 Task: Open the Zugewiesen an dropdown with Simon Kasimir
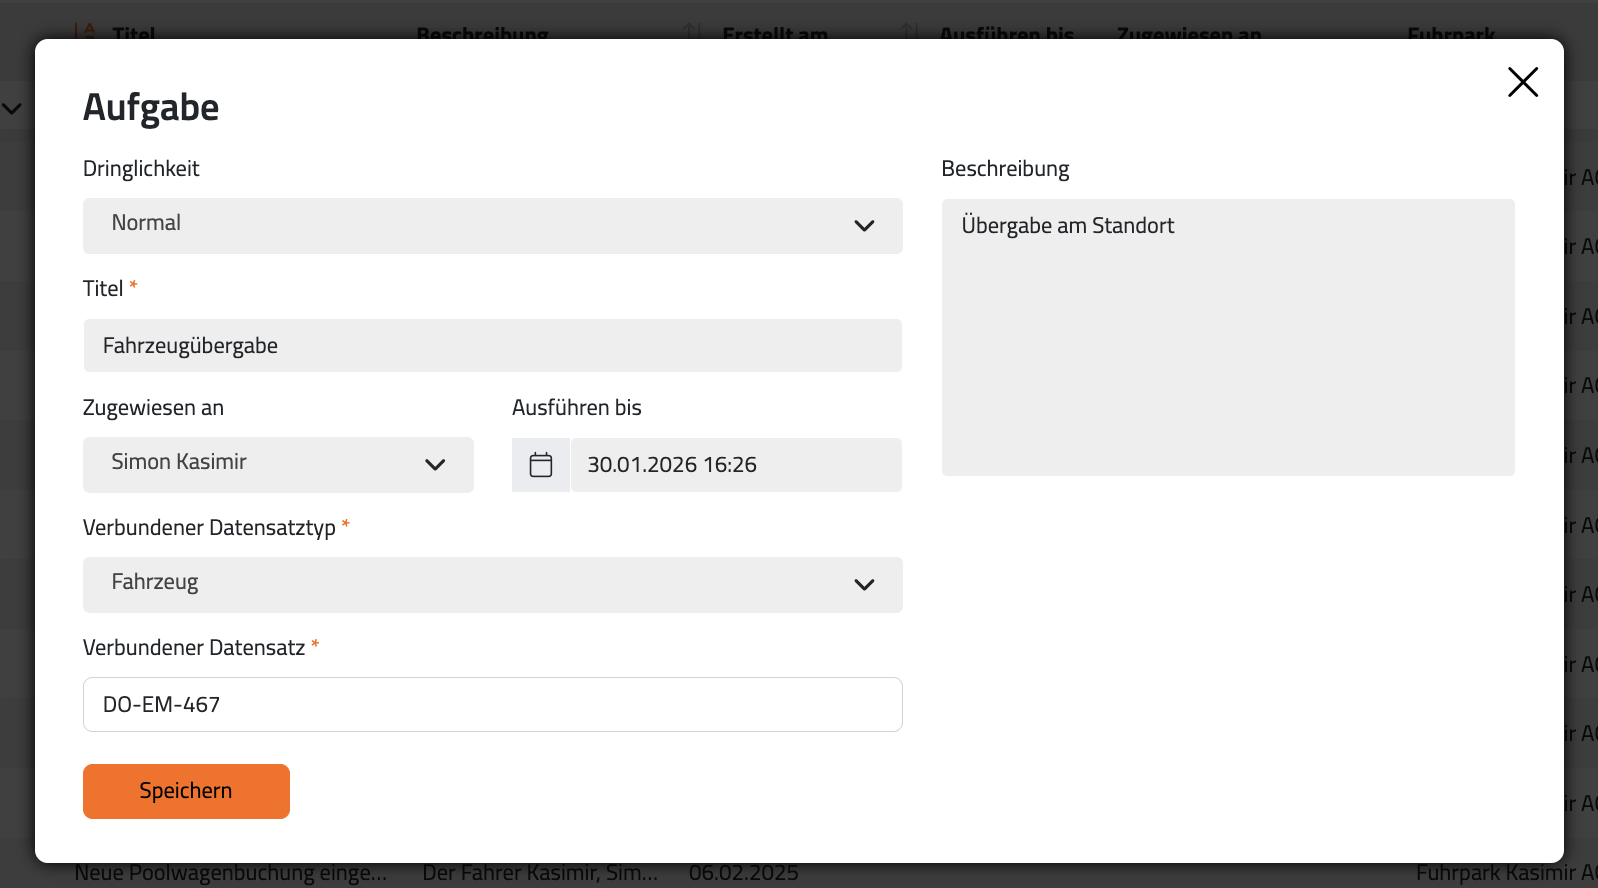point(278,465)
